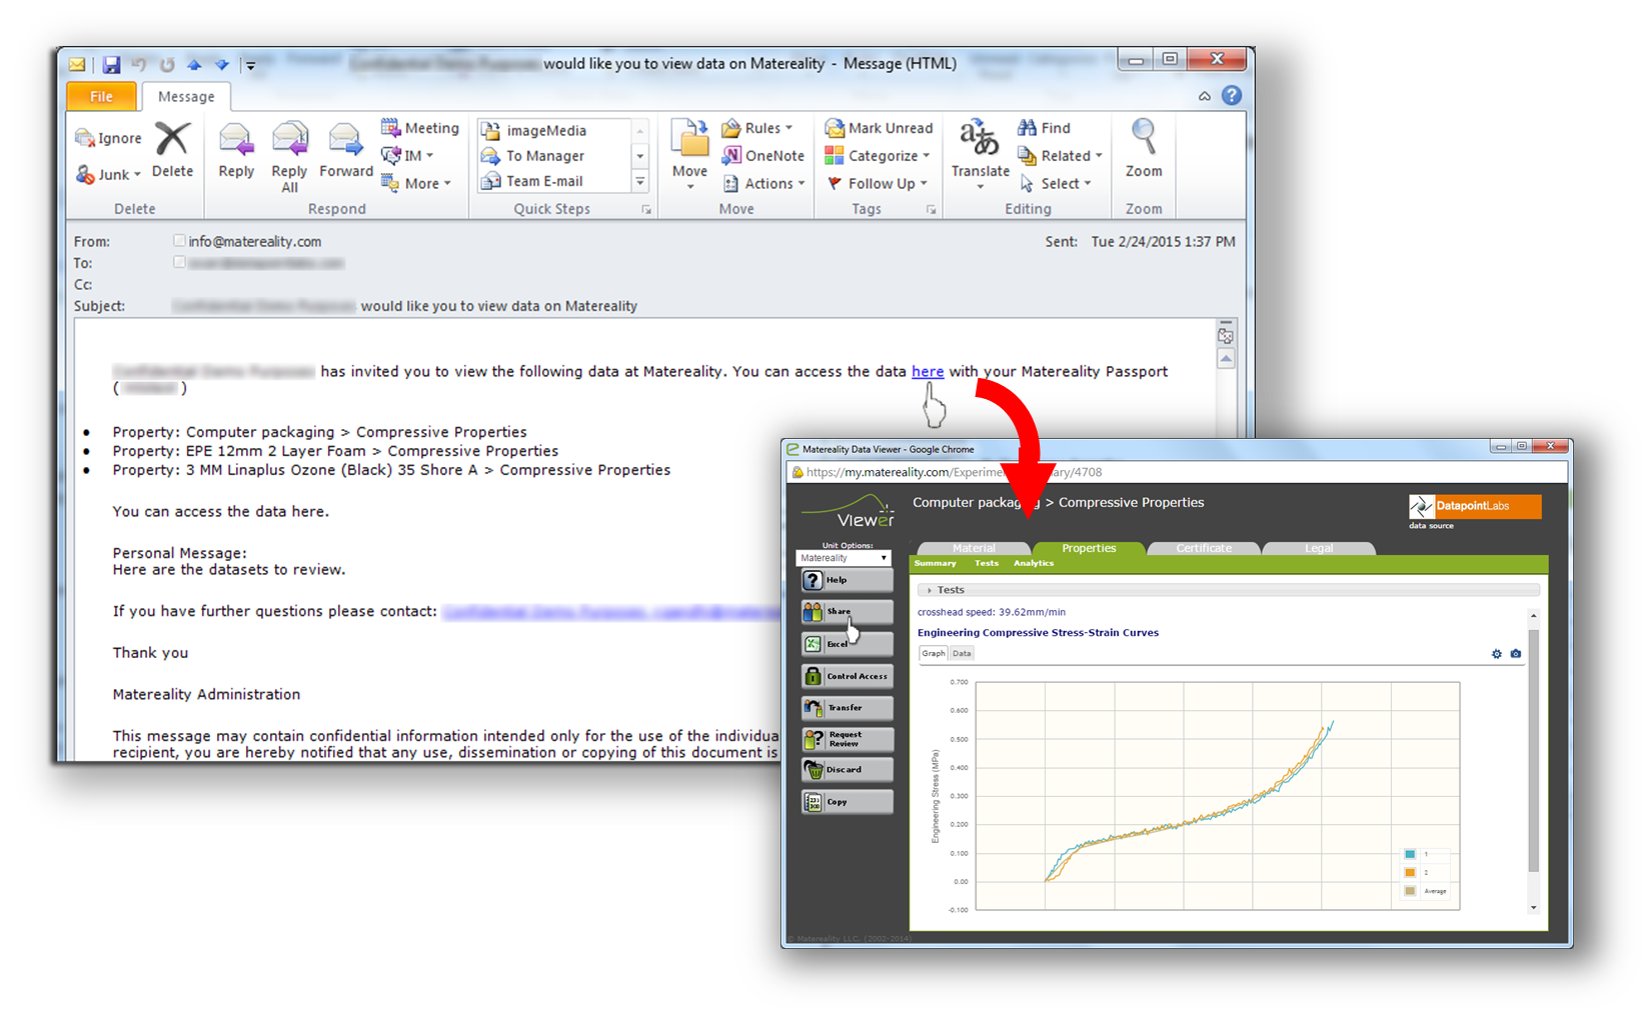Viewport: 1648px width, 1015px height.
Task: Click the Save icon in Outlook quick access toolbar
Action: point(111,65)
